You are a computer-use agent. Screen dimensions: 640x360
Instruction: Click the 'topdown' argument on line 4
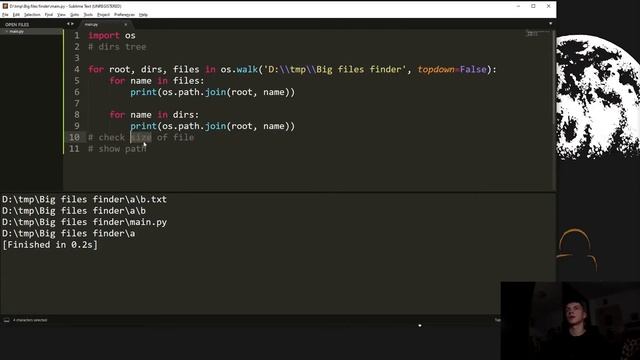[x=436, y=69]
